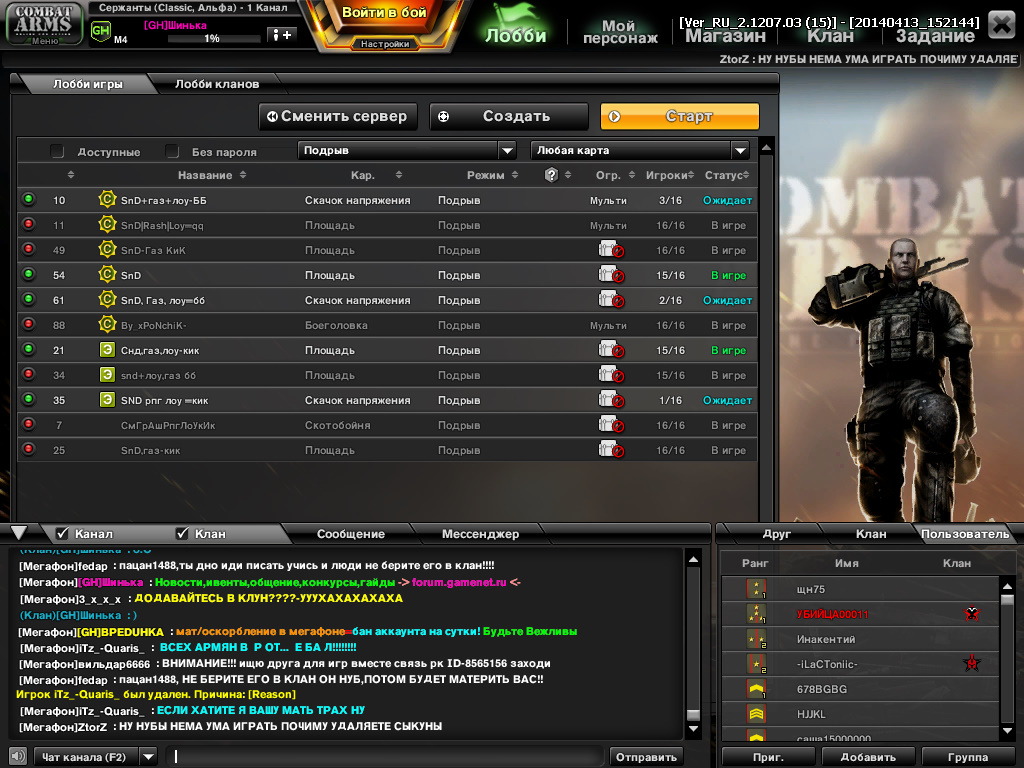Viewport: 1024px width, 768px height.
Task: Click the Группа button
Action: (967, 757)
